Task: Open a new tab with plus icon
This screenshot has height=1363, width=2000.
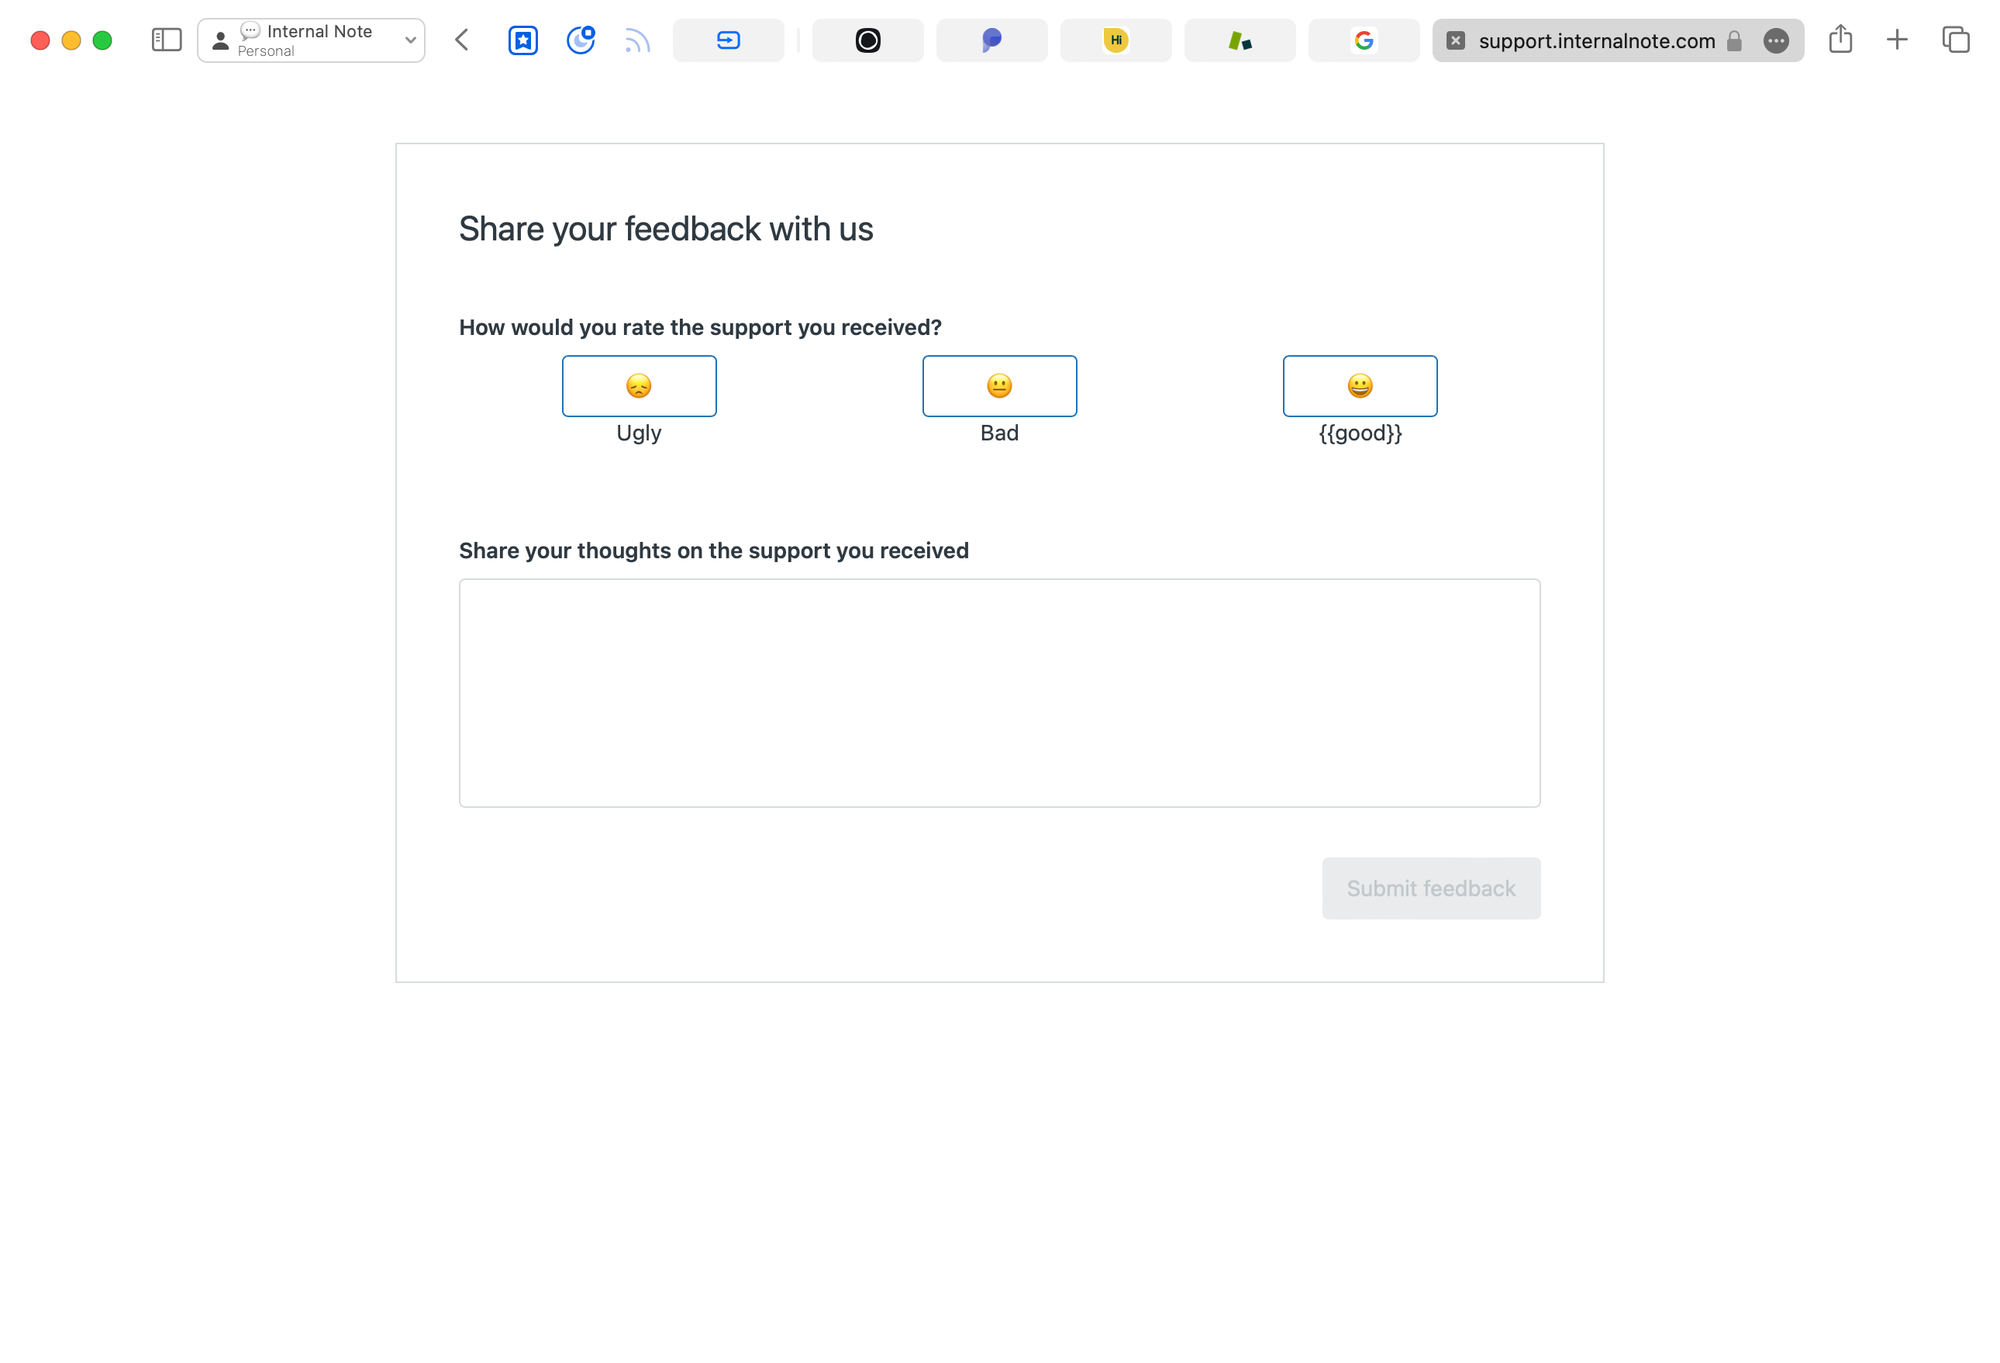Action: (x=1897, y=40)
